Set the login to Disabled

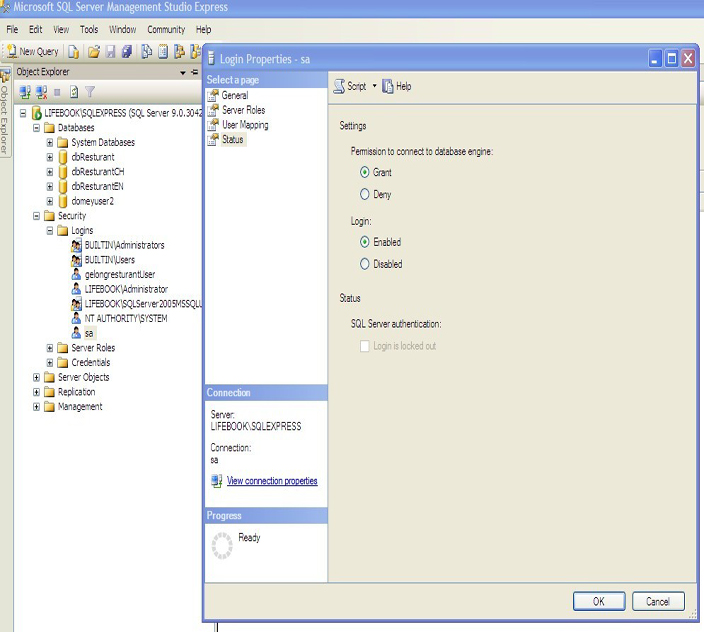pyautogui.click(x=365, y=264)
